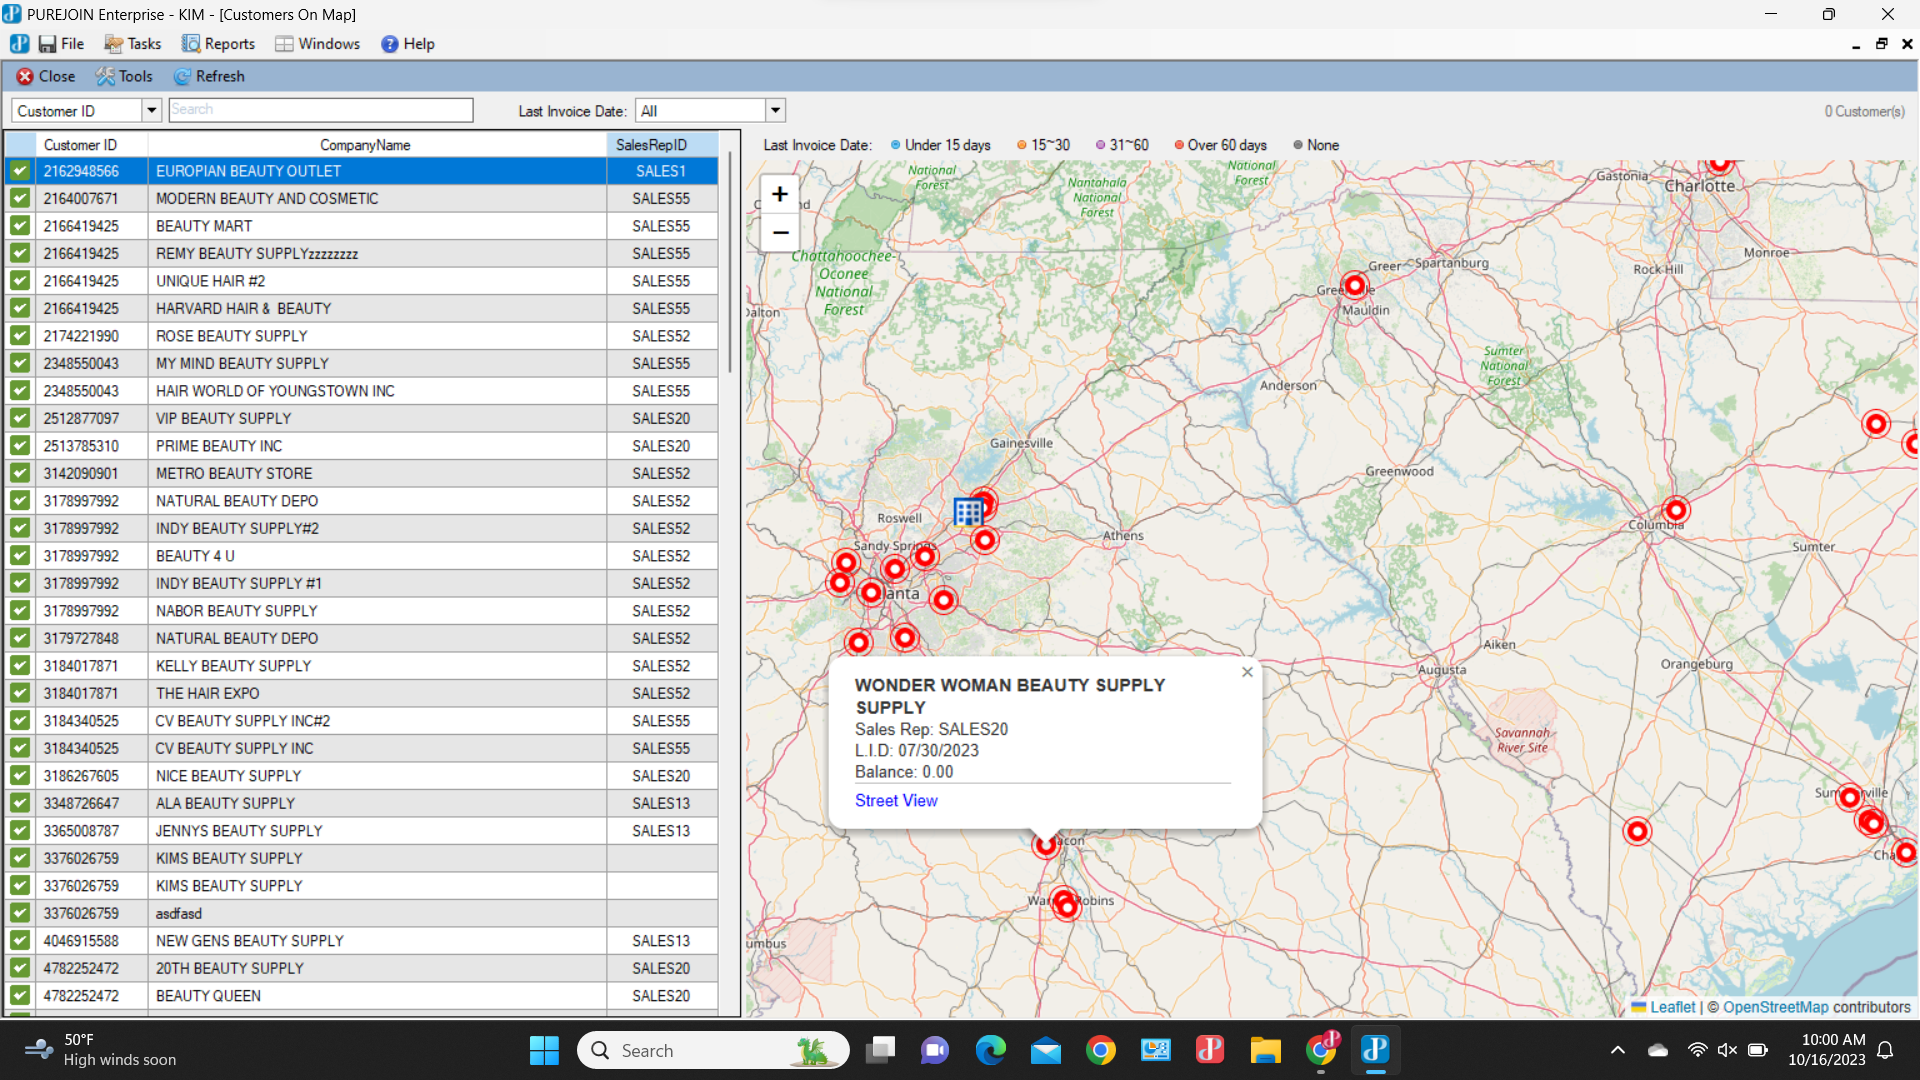Open the chat app on taskbar

935,1050
